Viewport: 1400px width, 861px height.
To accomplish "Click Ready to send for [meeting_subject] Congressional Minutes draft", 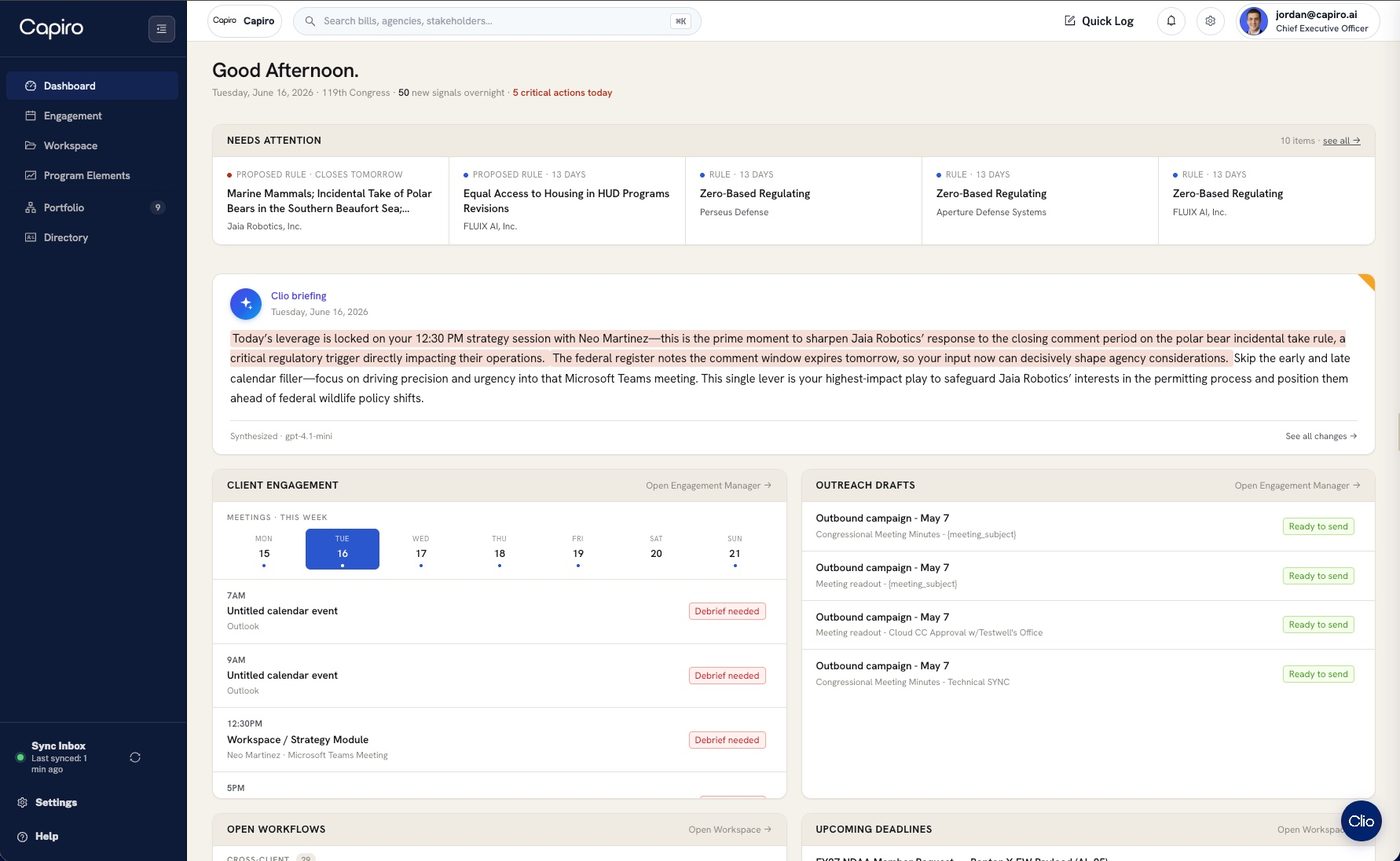I will point(1318,526).
